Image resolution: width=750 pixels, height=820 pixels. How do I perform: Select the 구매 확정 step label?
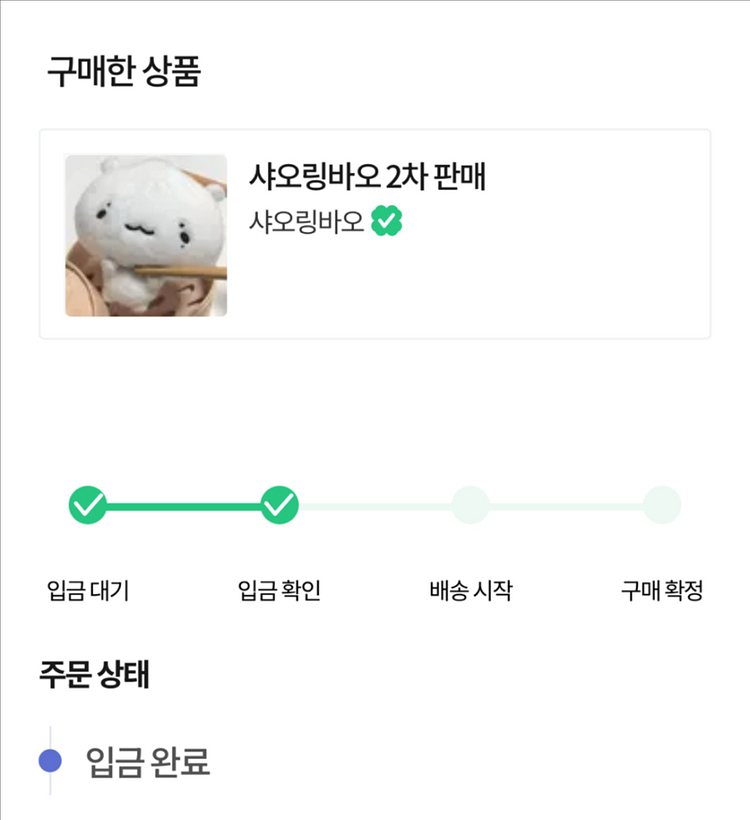click(x=662, y=591)
